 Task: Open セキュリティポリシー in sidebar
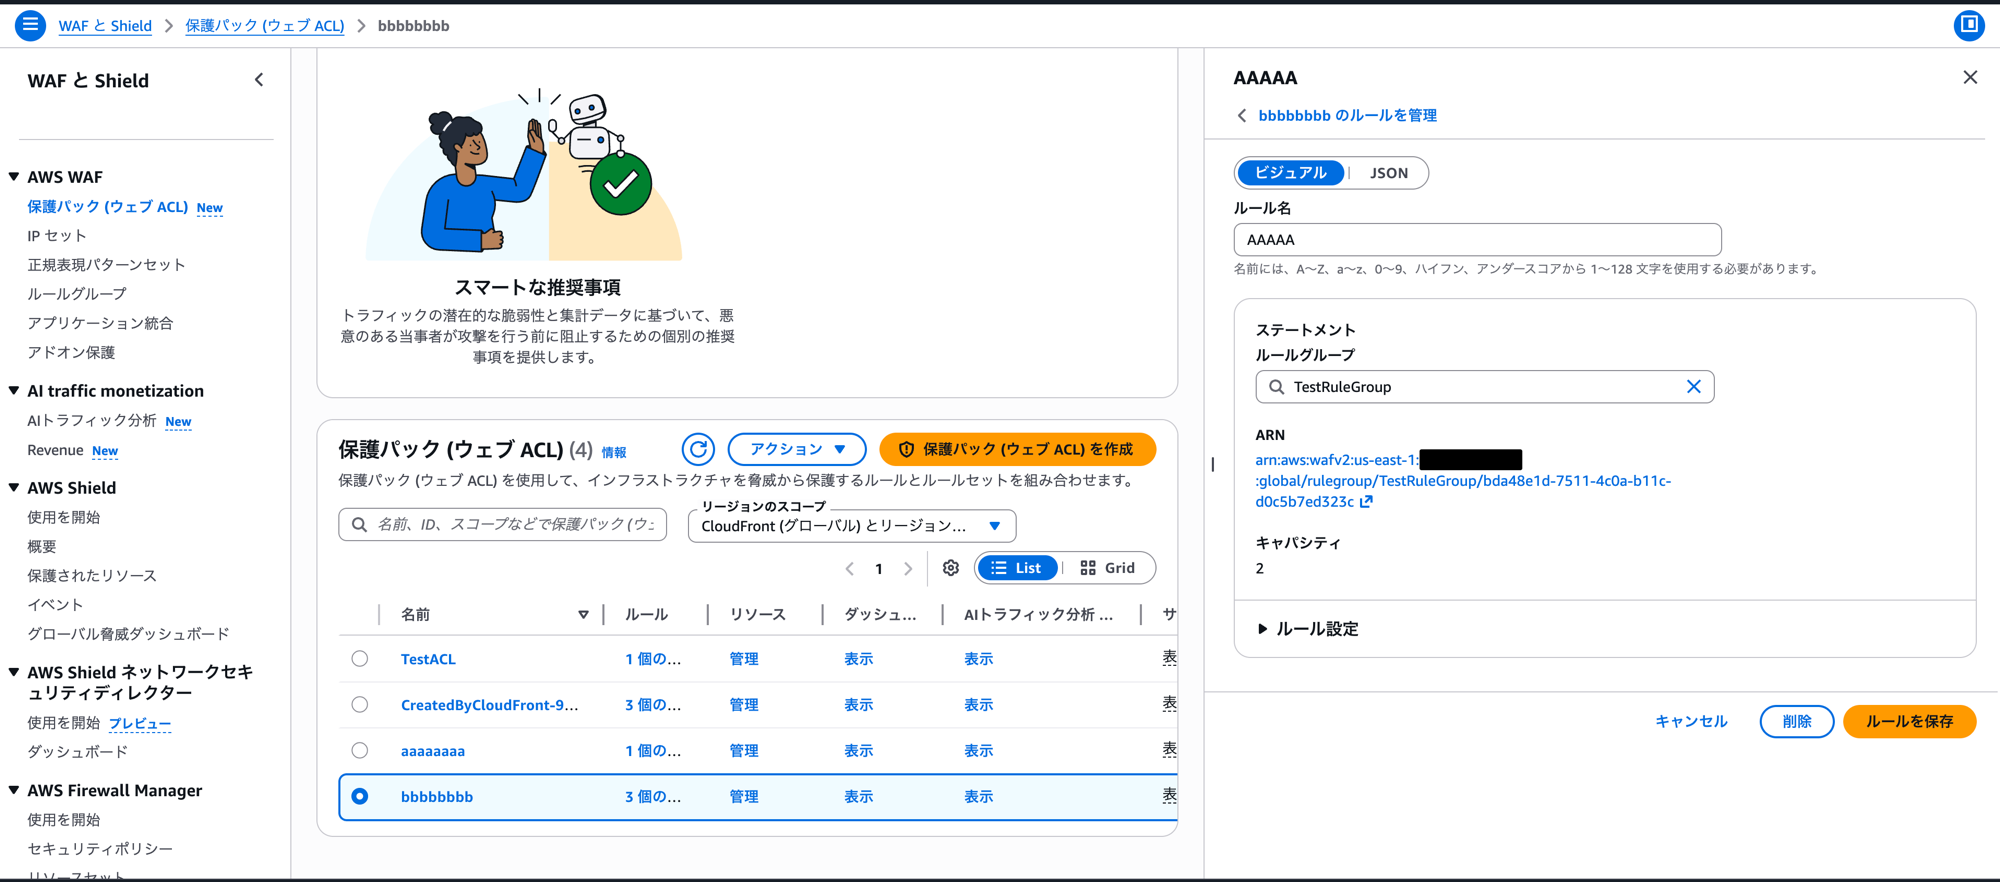coord(100,849)
